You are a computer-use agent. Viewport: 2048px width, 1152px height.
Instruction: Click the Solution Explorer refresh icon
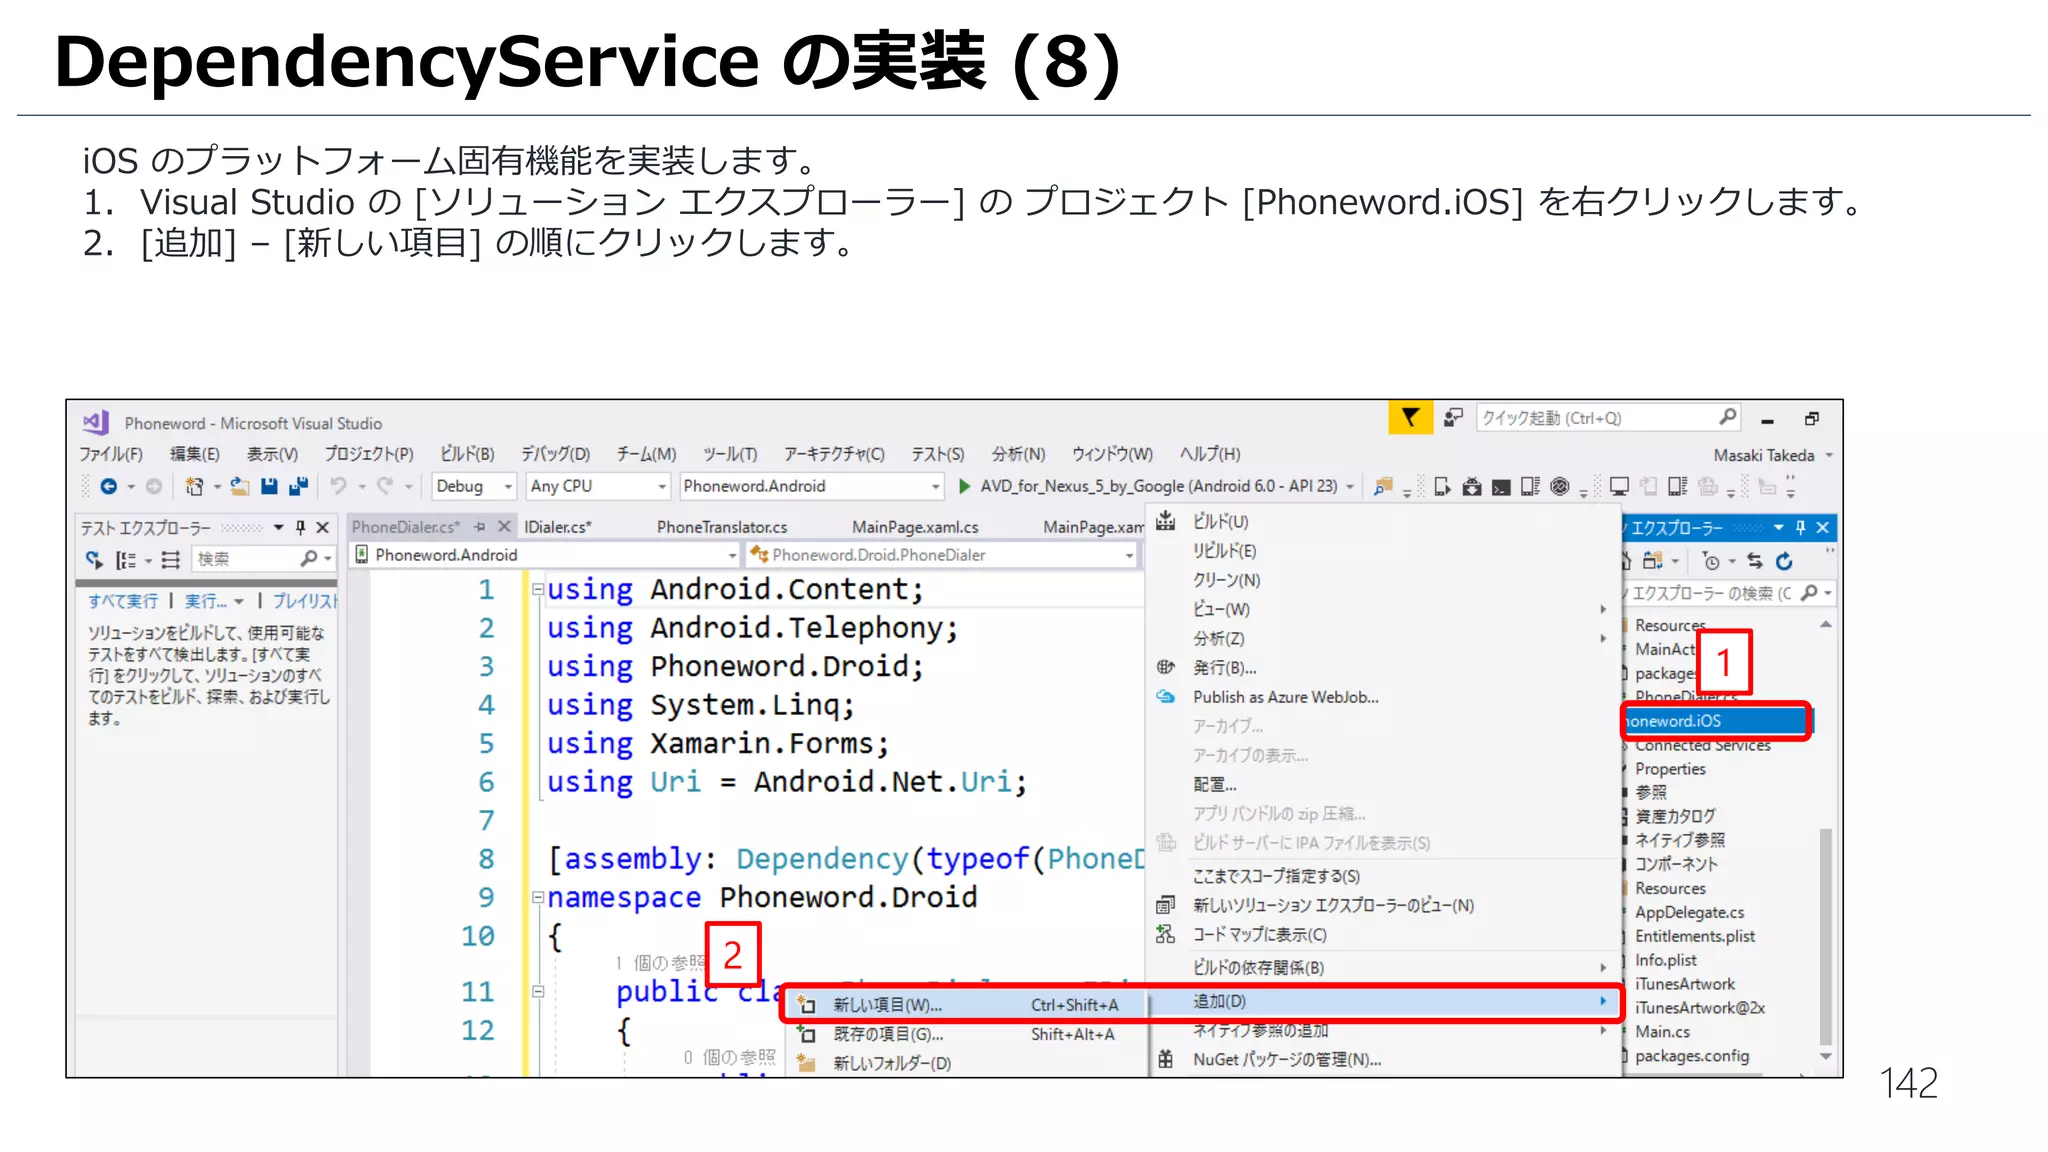(1784, 561)
